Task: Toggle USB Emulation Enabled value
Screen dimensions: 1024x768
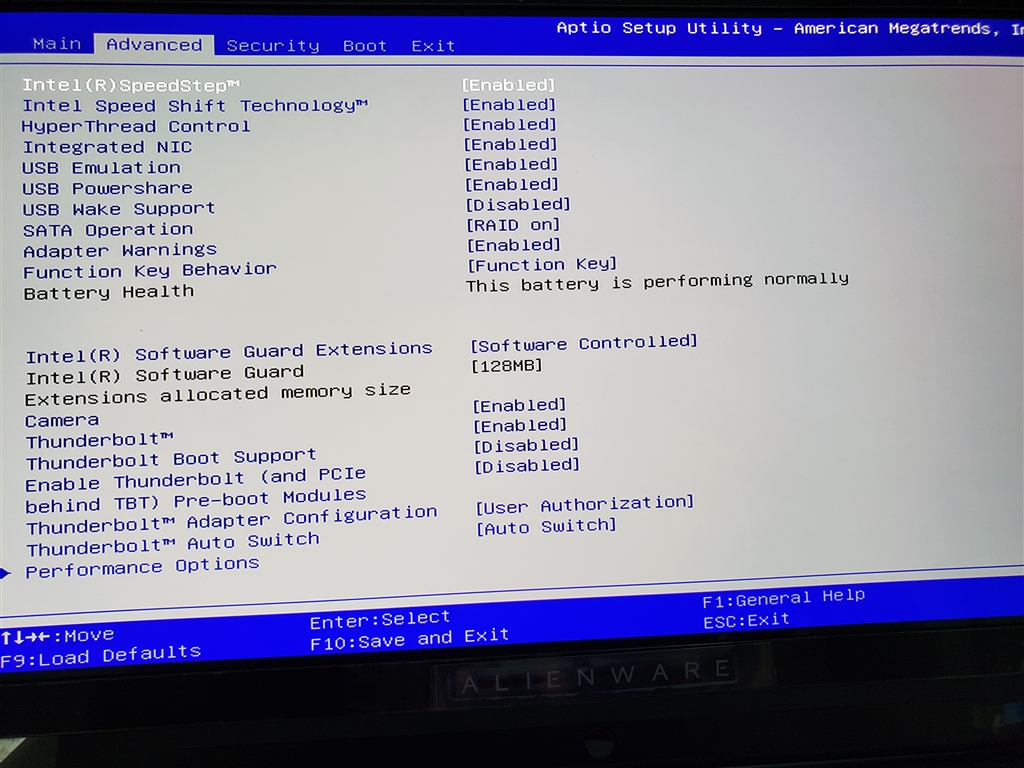Action: pos(511,164)
